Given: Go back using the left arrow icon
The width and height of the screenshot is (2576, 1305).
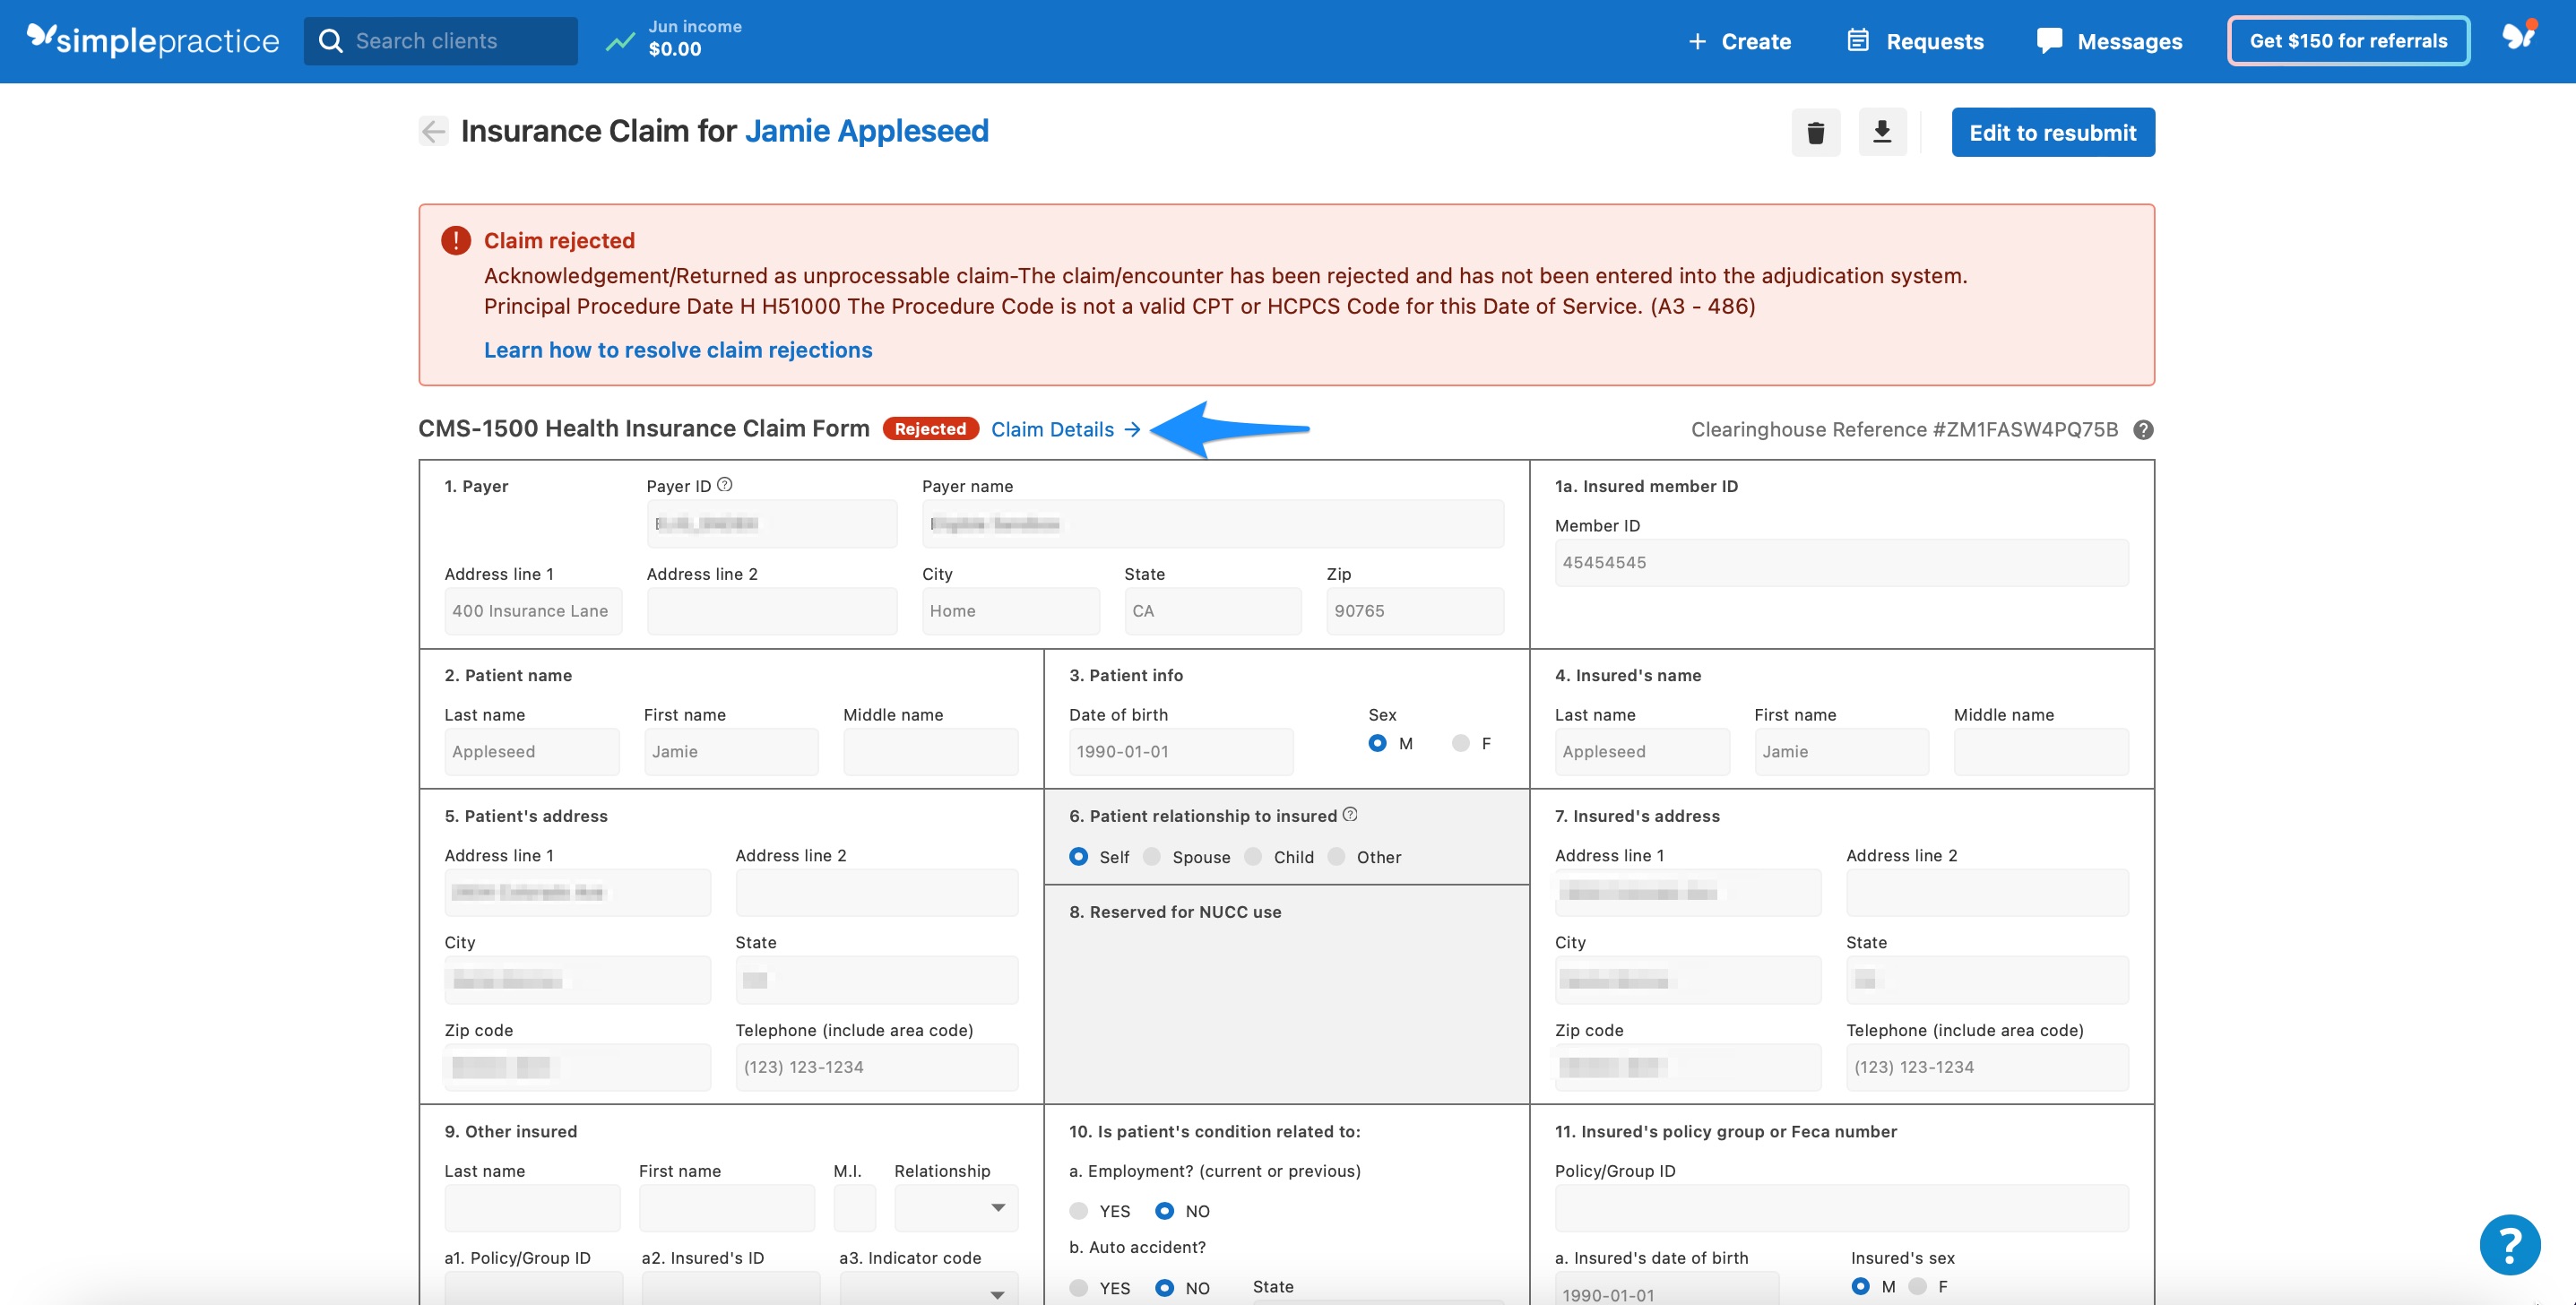Looking at the screenshot, I should 433,131.
